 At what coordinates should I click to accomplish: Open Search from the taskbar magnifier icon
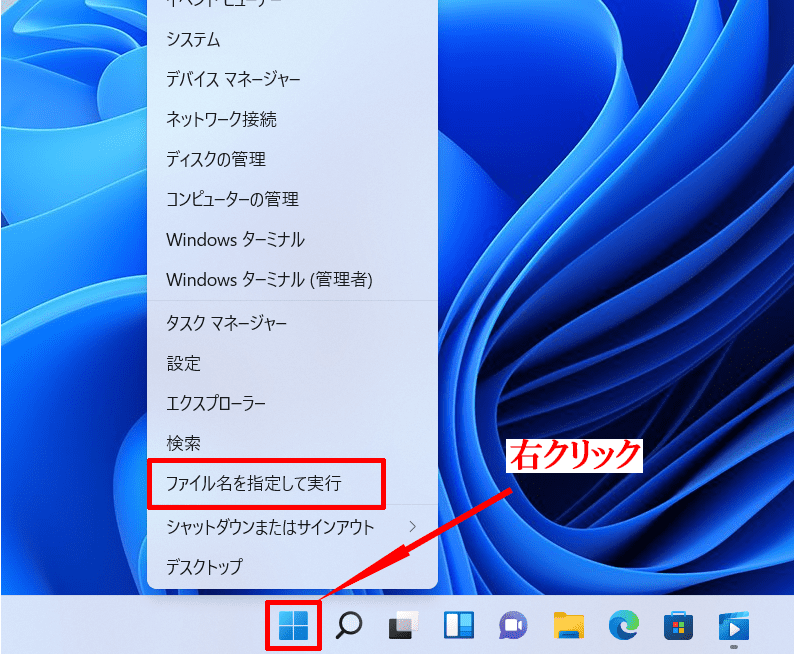348,626
